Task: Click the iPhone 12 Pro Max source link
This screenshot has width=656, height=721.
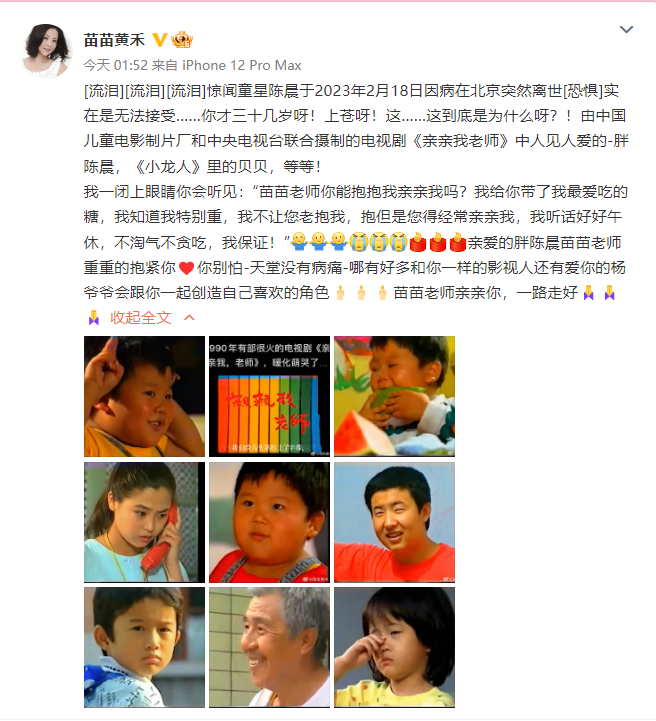Action: click(242, 65)
